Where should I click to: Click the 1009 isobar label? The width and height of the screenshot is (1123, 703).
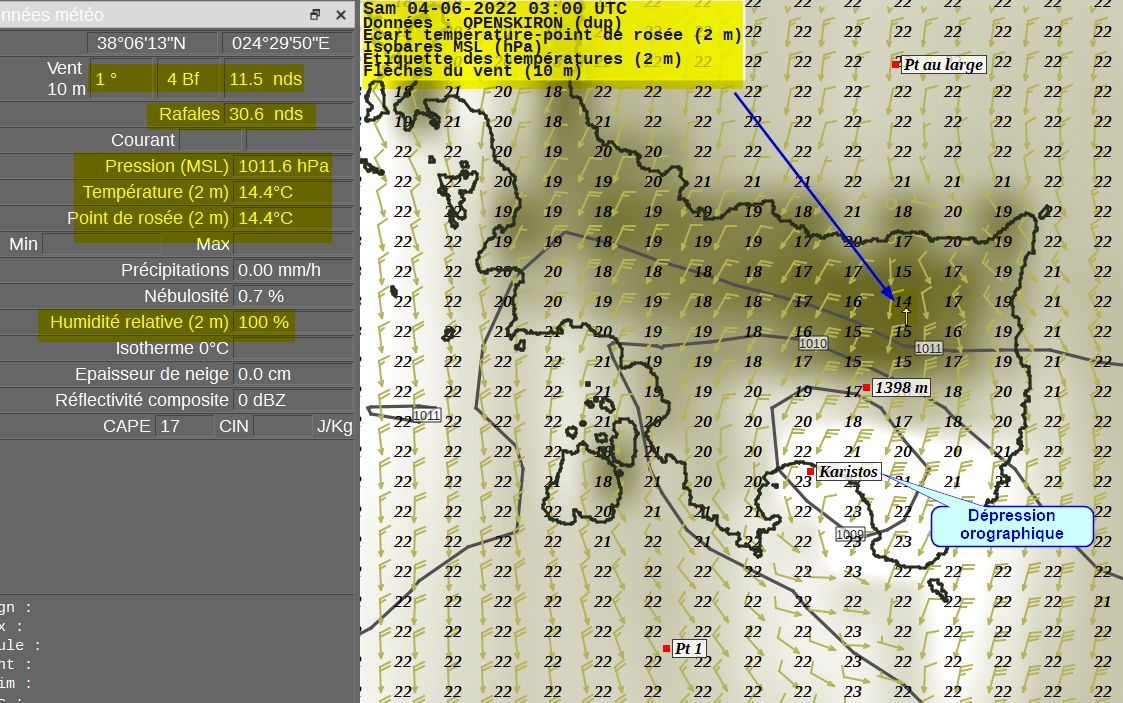click(849, 535)
